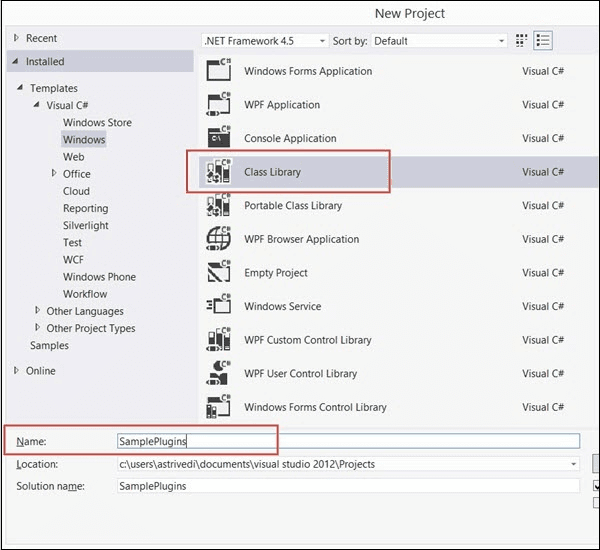Image resolution: width=600 pixels, height=550 pixels.
Task: Click the Name text field
Action: click(347, 441)
